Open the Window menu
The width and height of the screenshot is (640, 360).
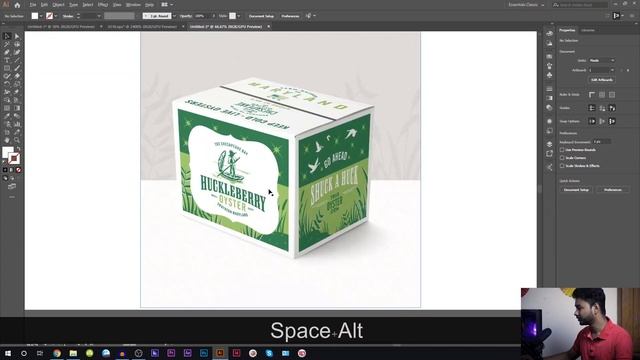tap(133, 4)
